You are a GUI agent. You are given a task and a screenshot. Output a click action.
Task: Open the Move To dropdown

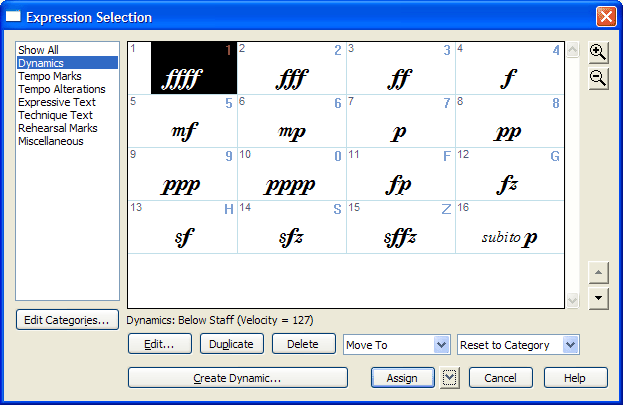pyautogui.click(x=396, y=344)
